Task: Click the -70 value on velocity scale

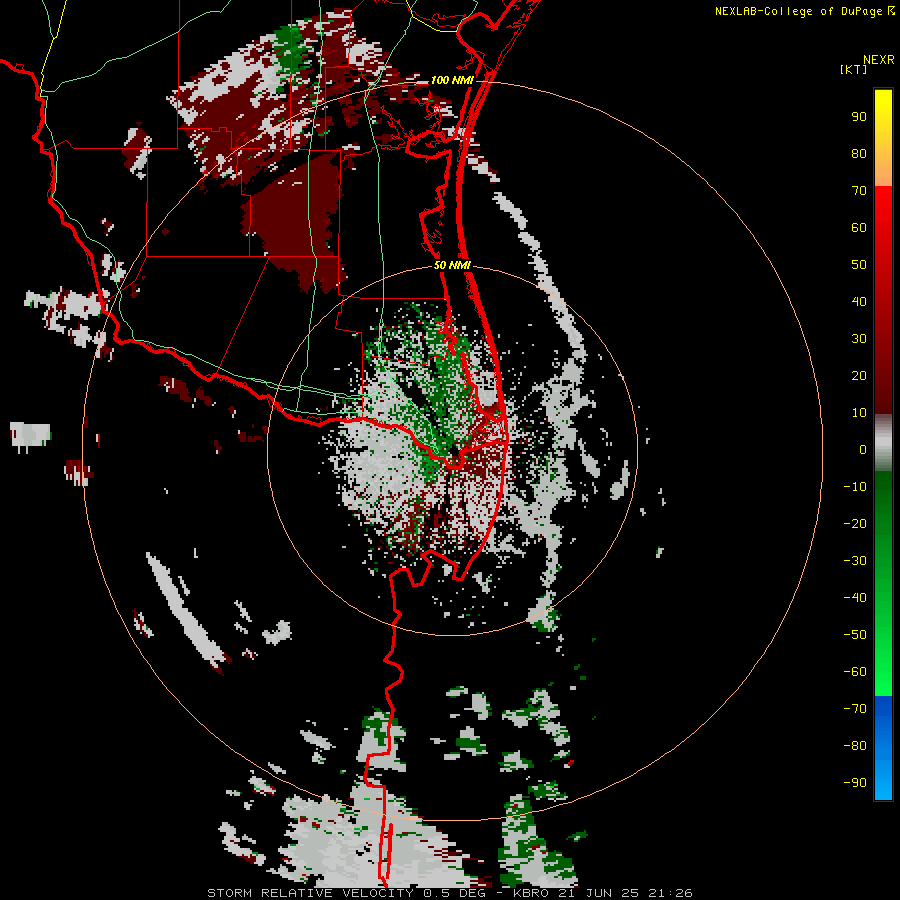Action: pos(855,709)
